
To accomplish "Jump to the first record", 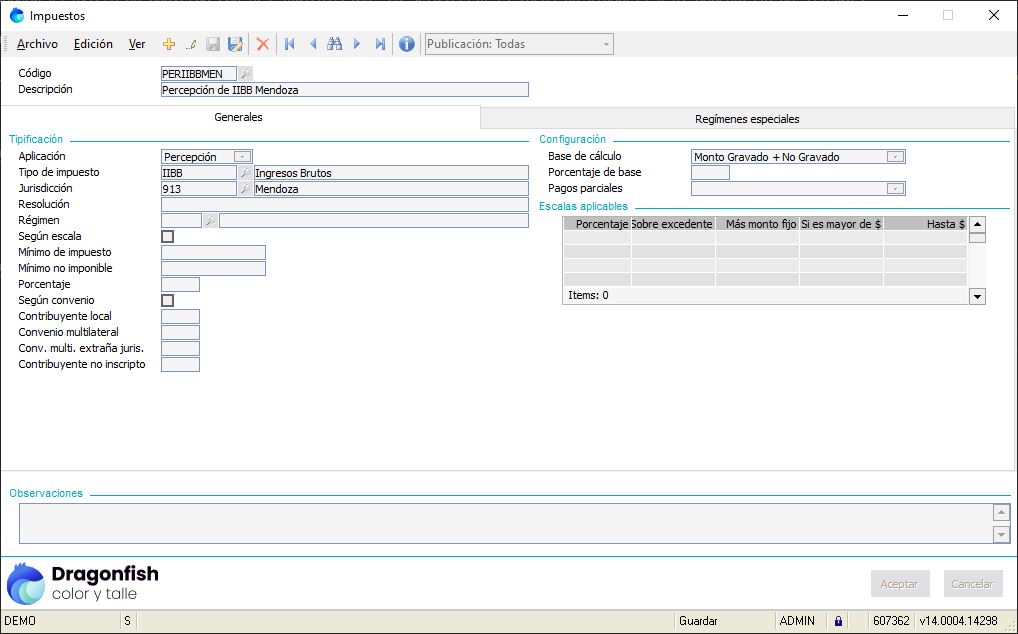I will pos(290,44).
